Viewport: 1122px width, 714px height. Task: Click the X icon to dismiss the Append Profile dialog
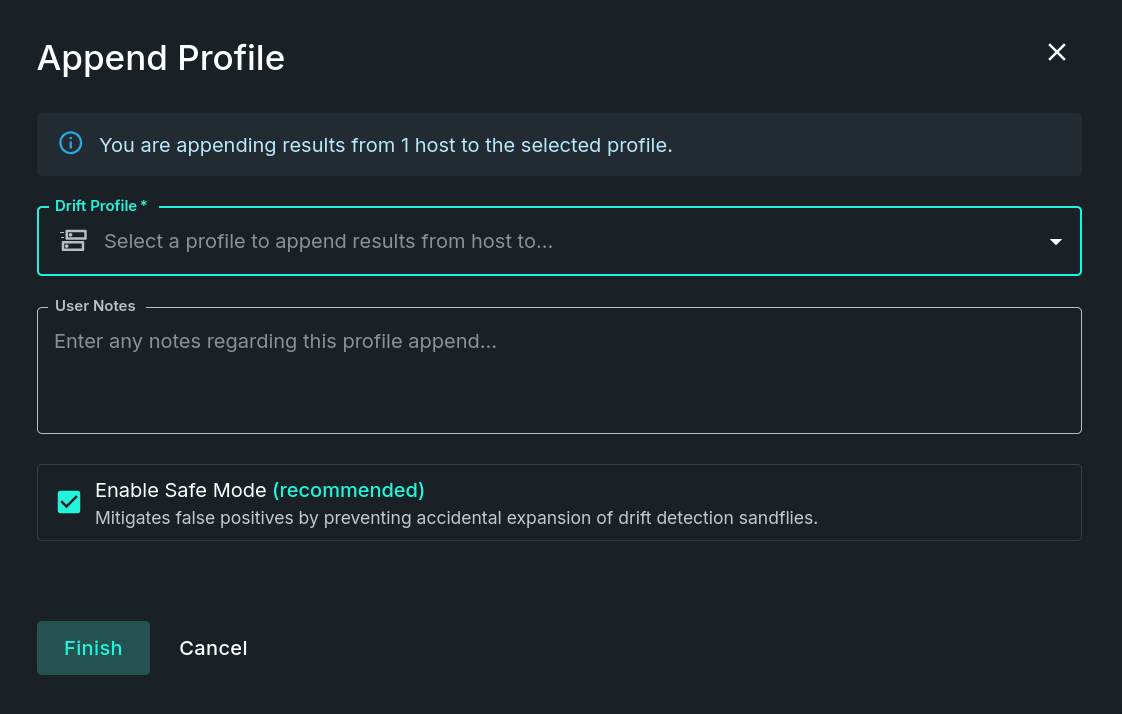pos(1057,52)
